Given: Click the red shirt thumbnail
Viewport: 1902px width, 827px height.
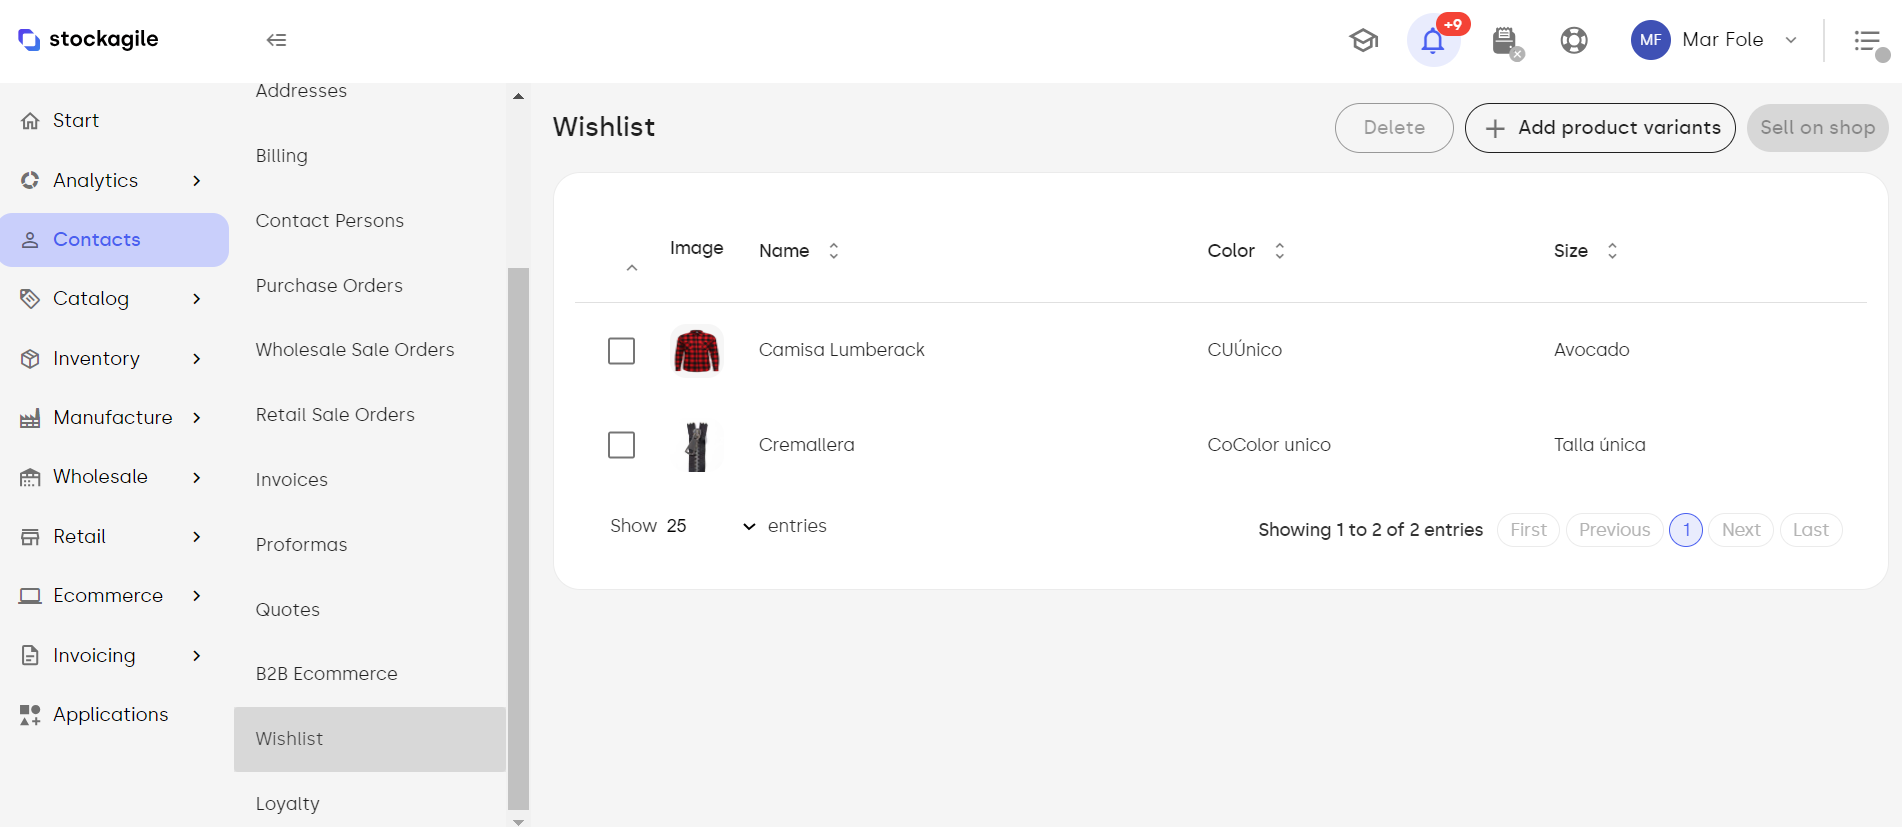Looking at the screenshot, I should (x=697, y=351).
